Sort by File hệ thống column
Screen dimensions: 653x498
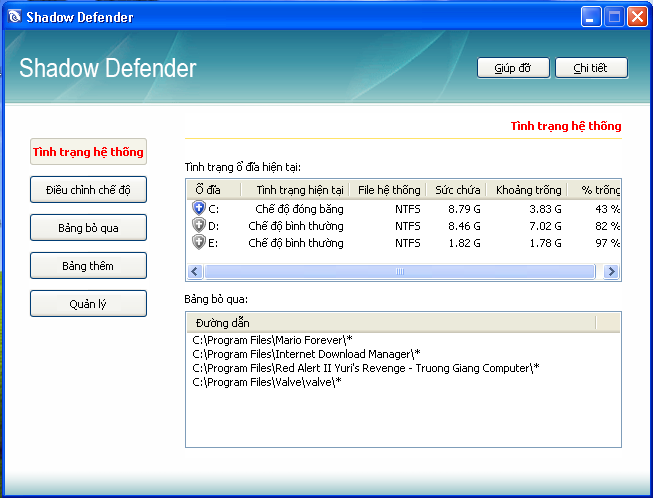387,190
